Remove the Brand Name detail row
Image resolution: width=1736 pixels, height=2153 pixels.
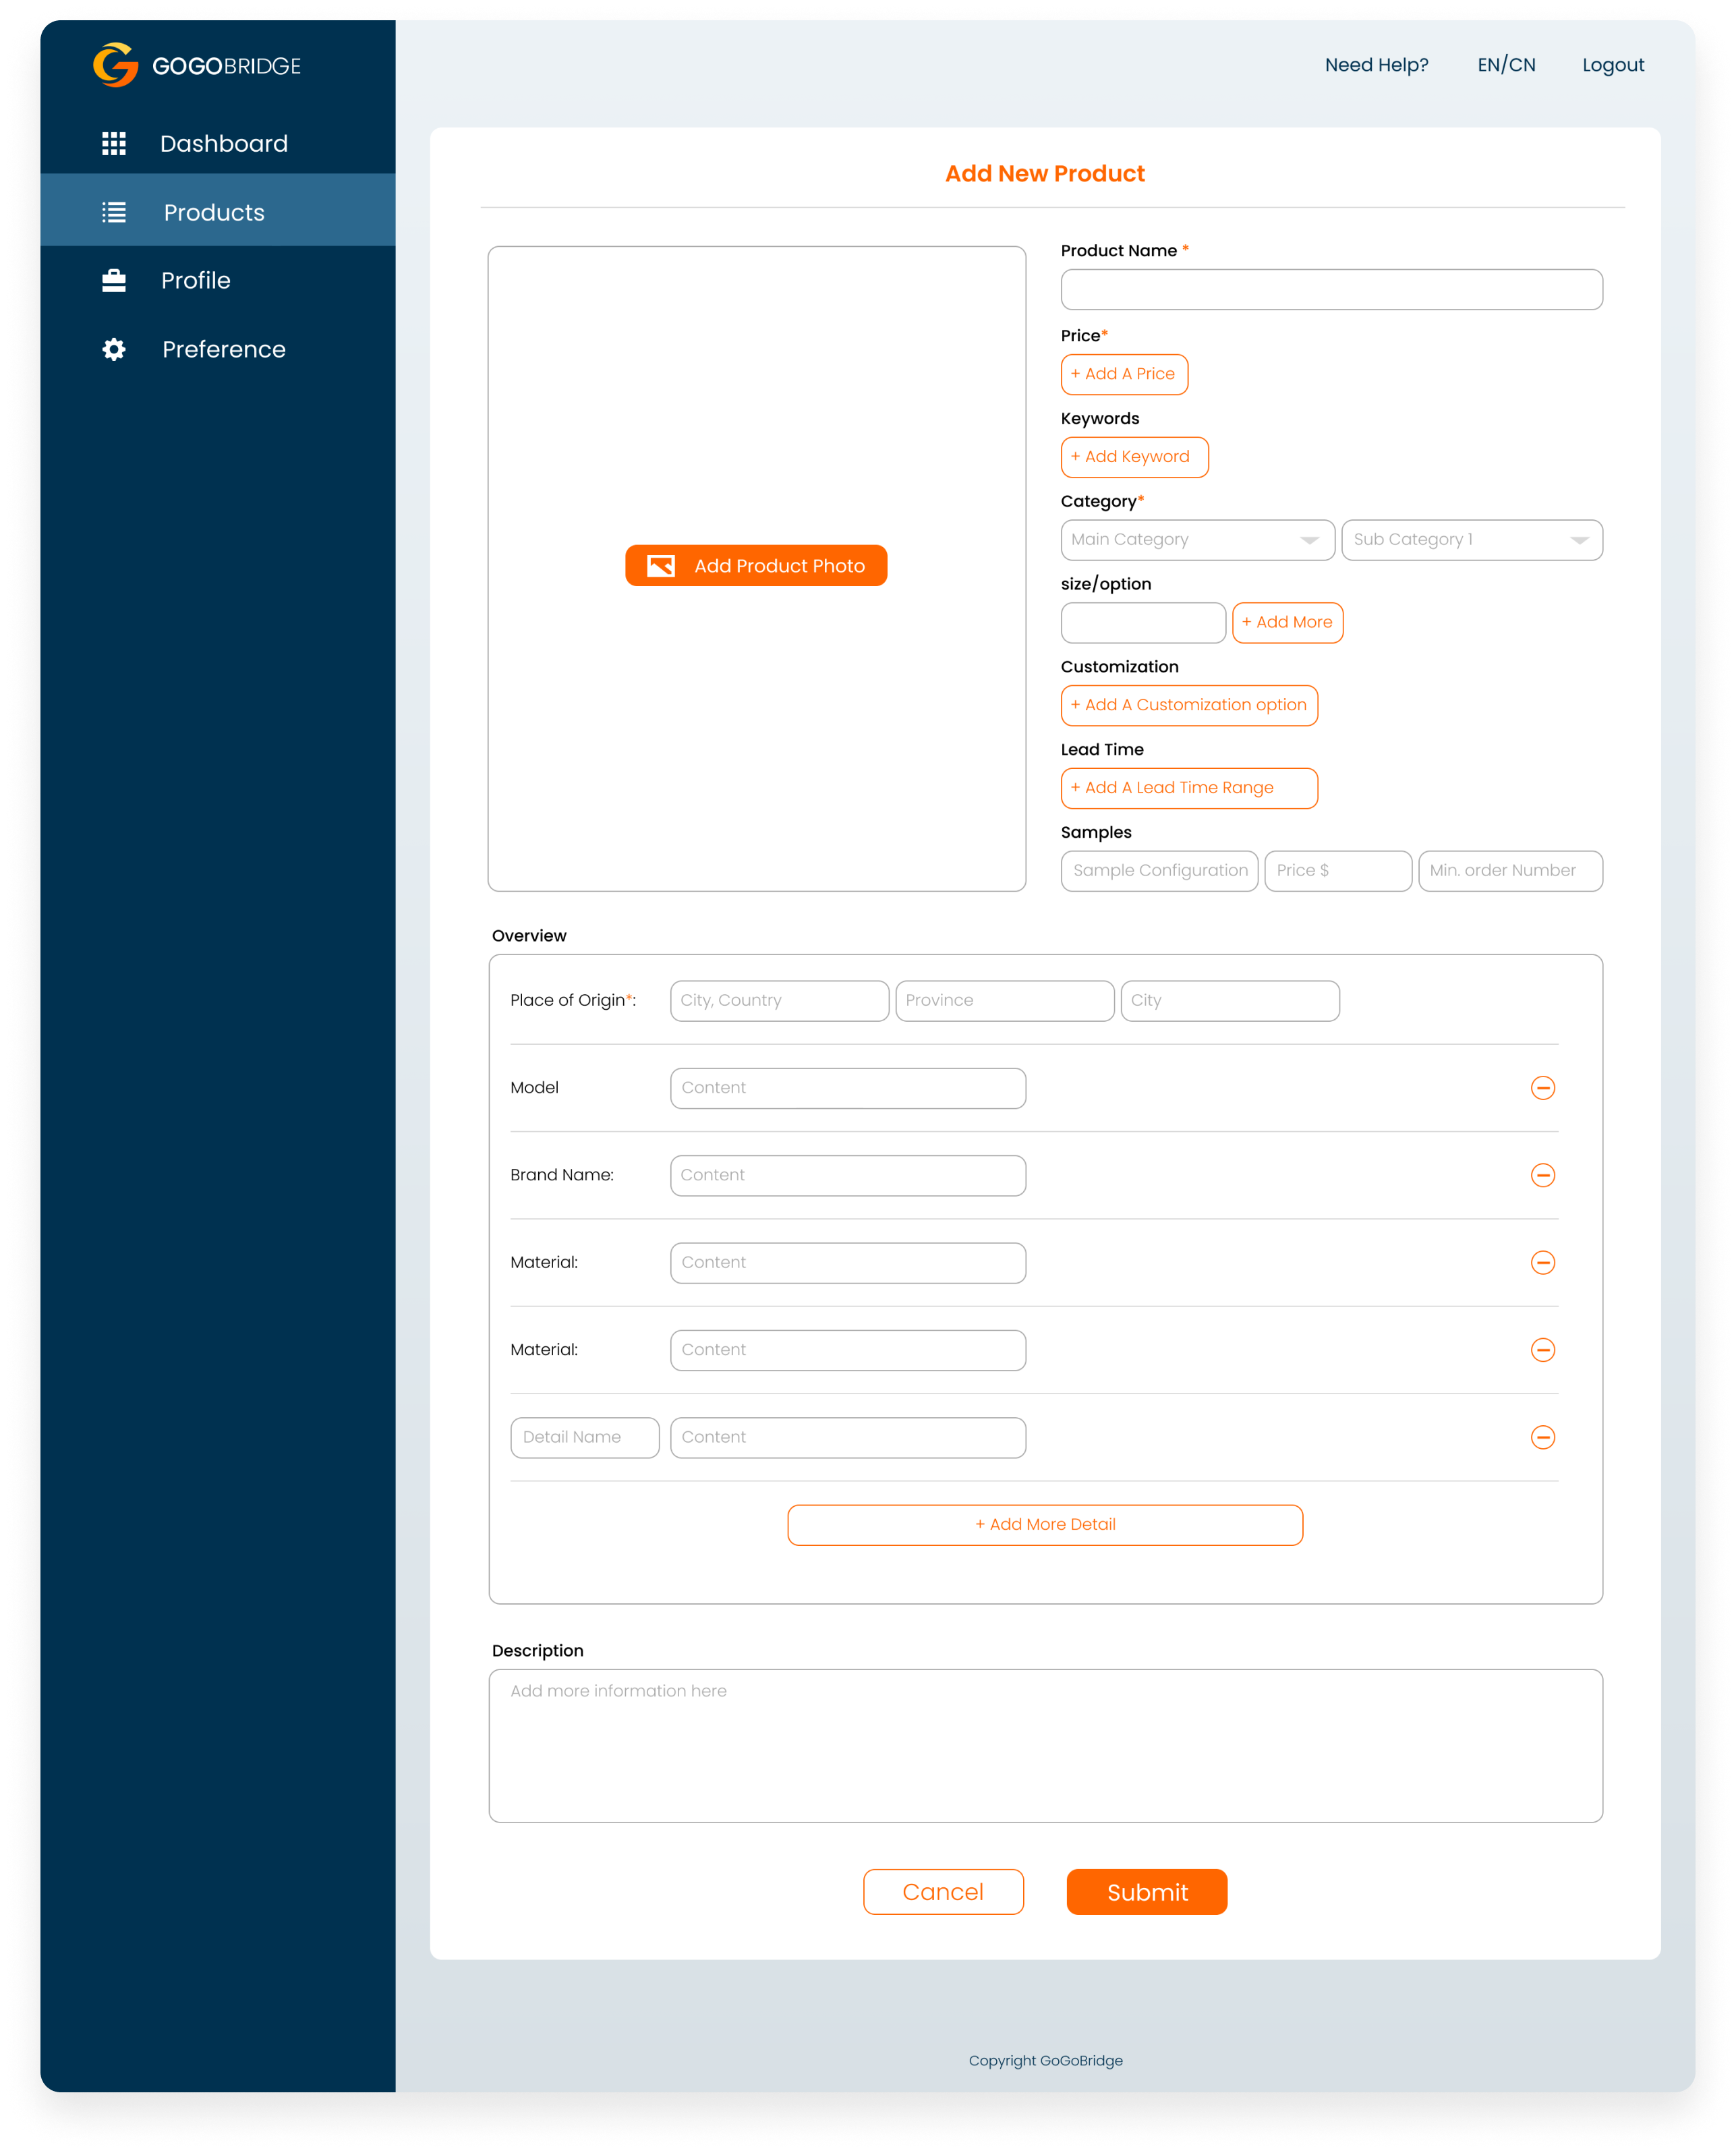click(1542, 1175)
